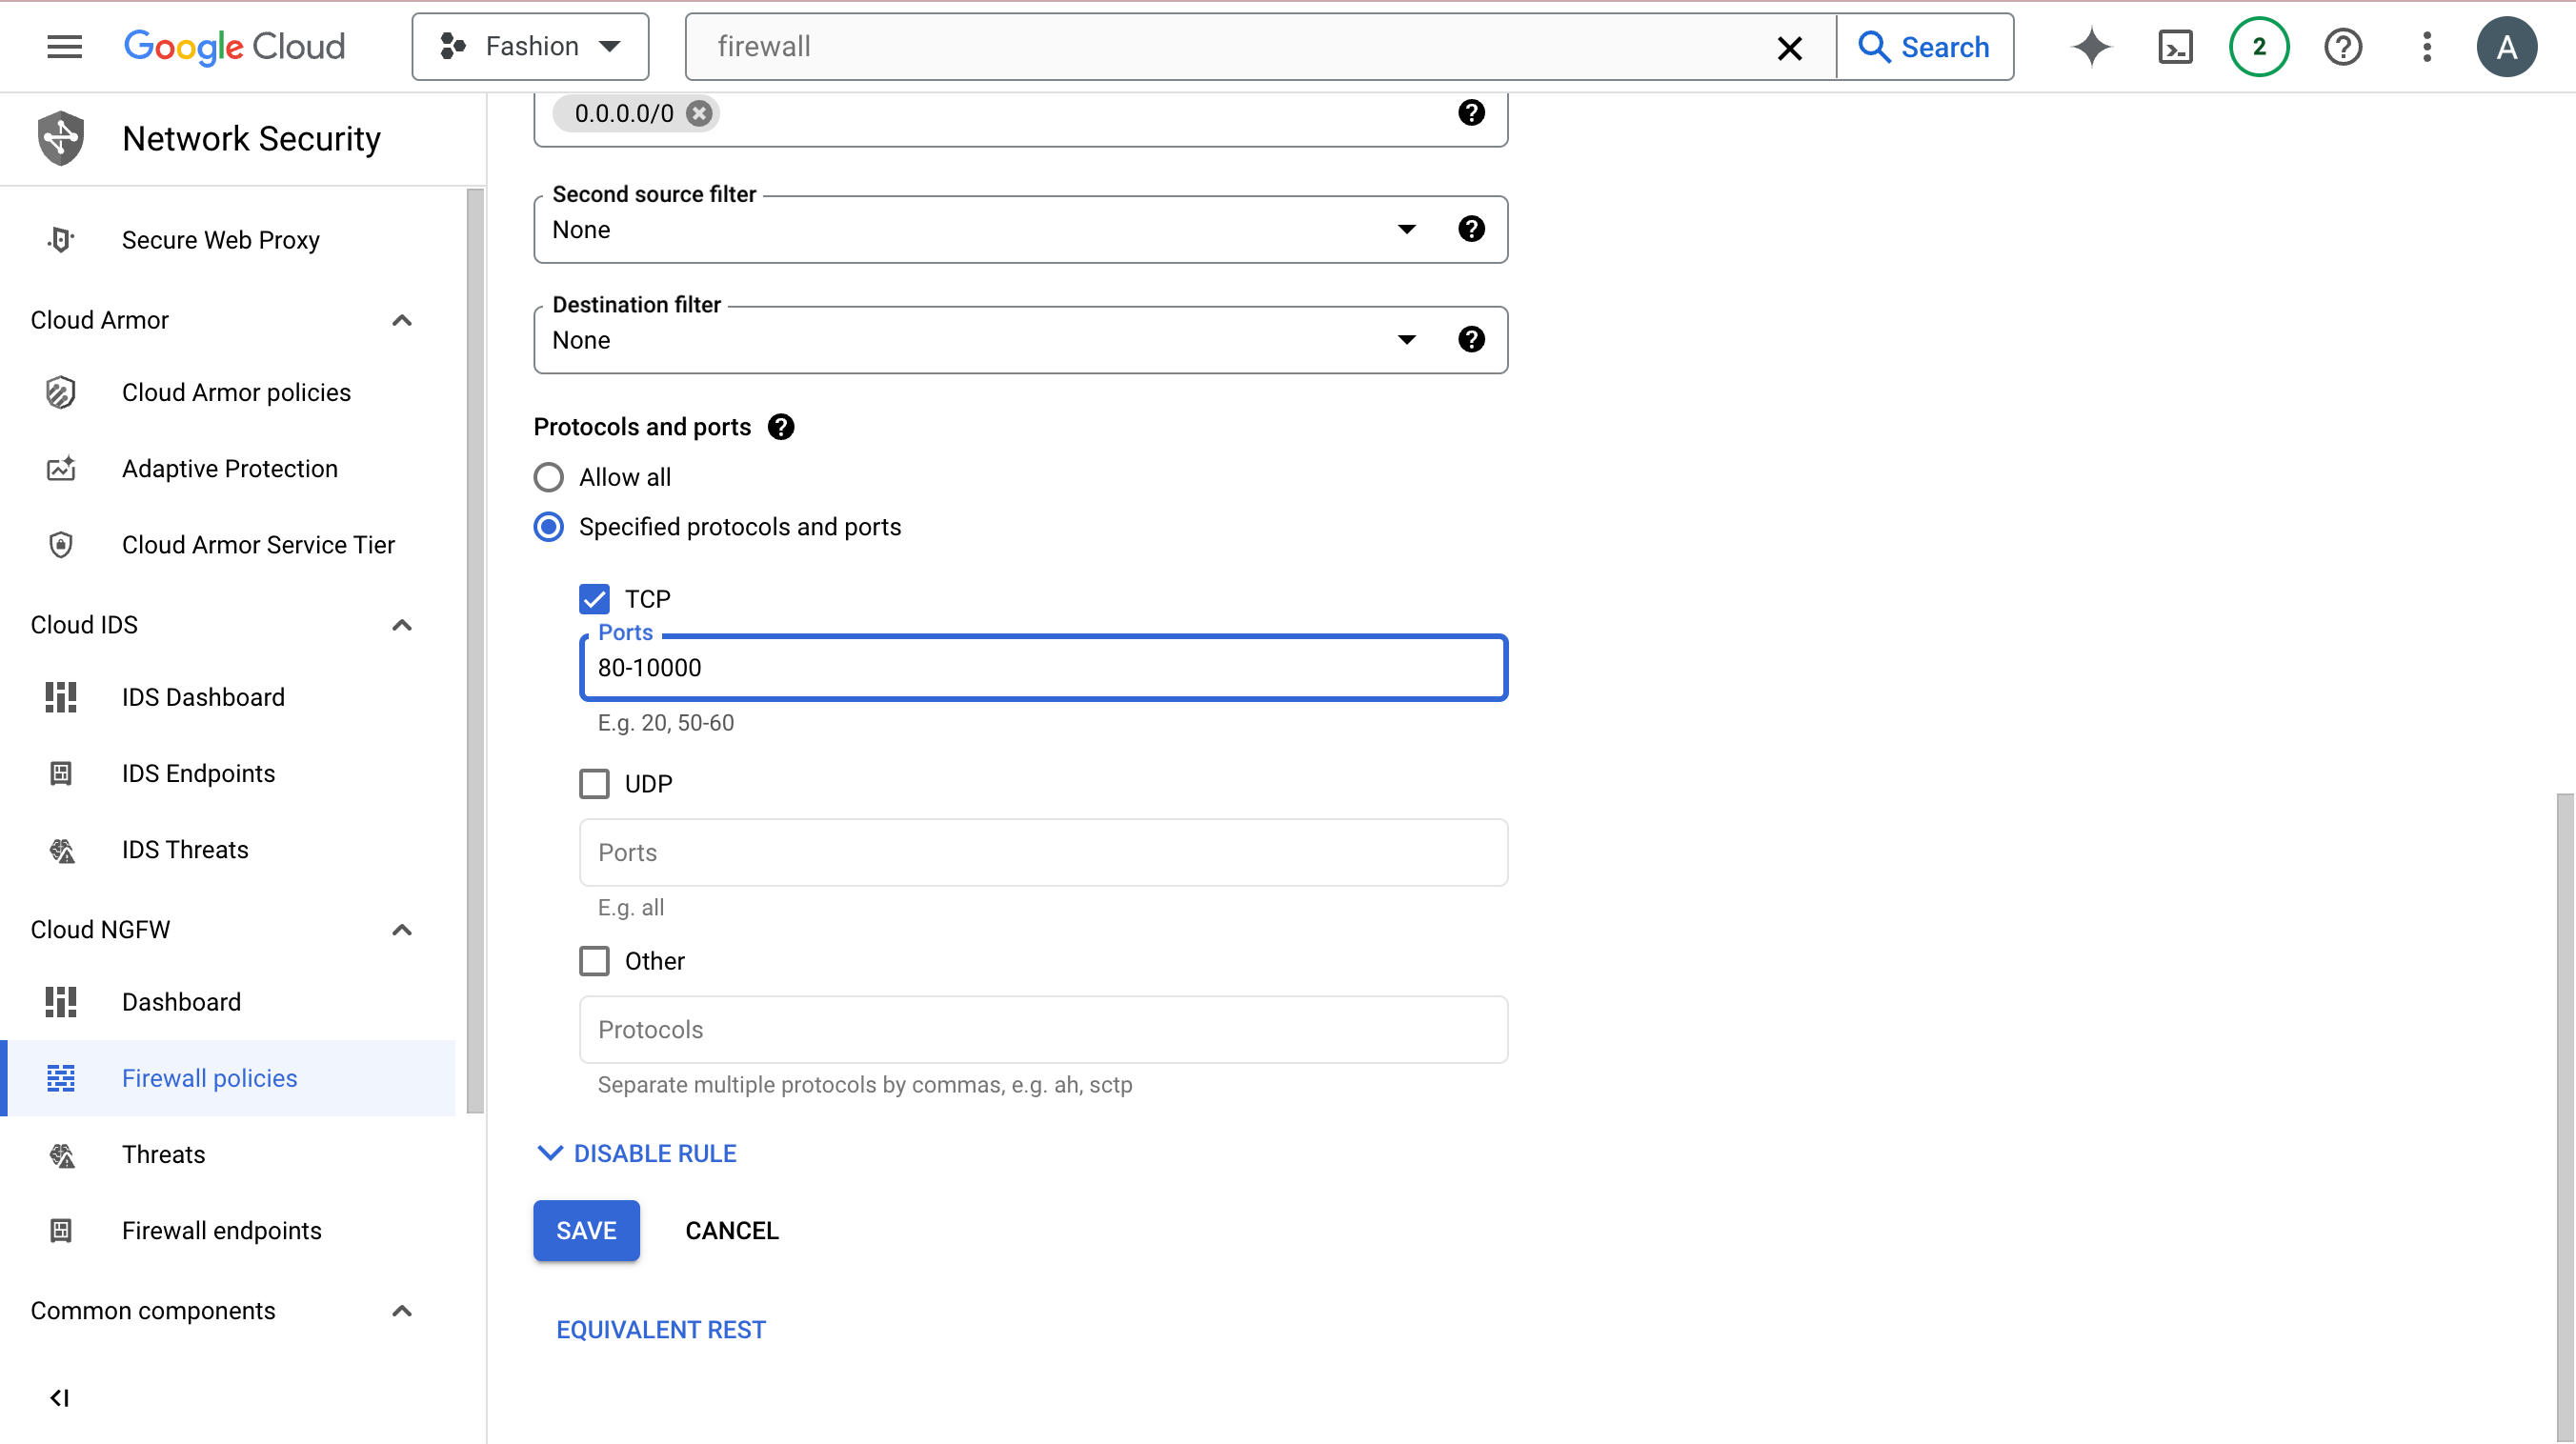
Task: Open the Gemini AI sparkle icon
Action: pos(2091,47)
